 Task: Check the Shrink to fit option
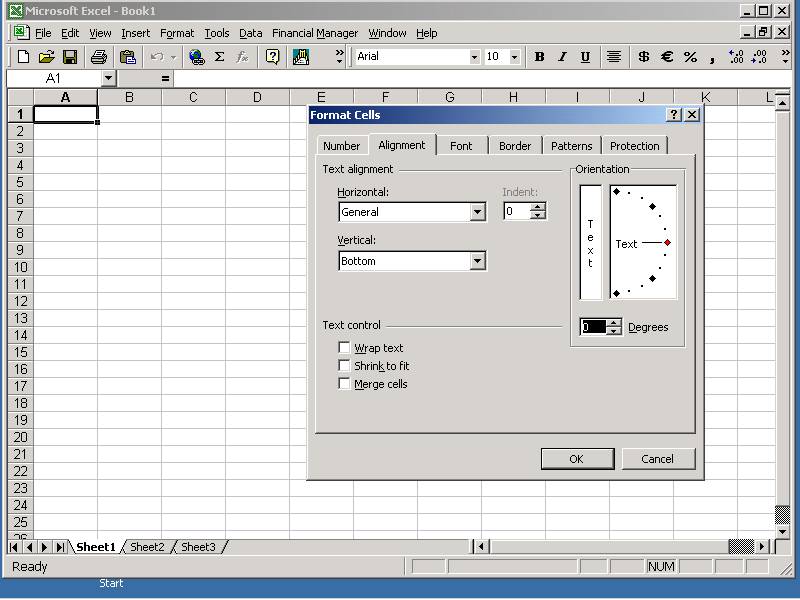pyautogui.click(x=345, y=366)
